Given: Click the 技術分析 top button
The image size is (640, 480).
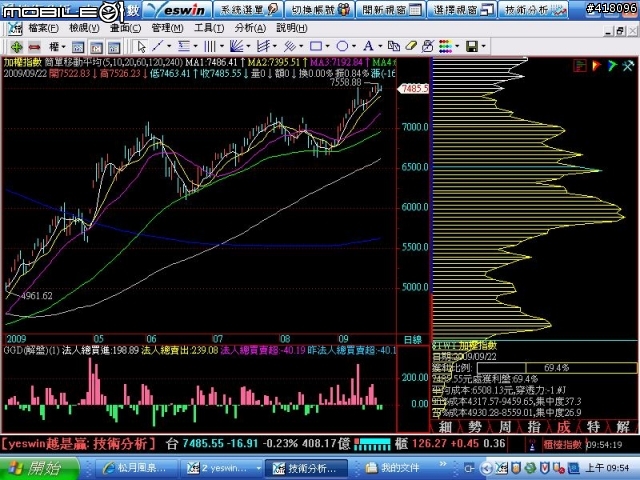Looking at the screenshot, I should coord(533,9).
